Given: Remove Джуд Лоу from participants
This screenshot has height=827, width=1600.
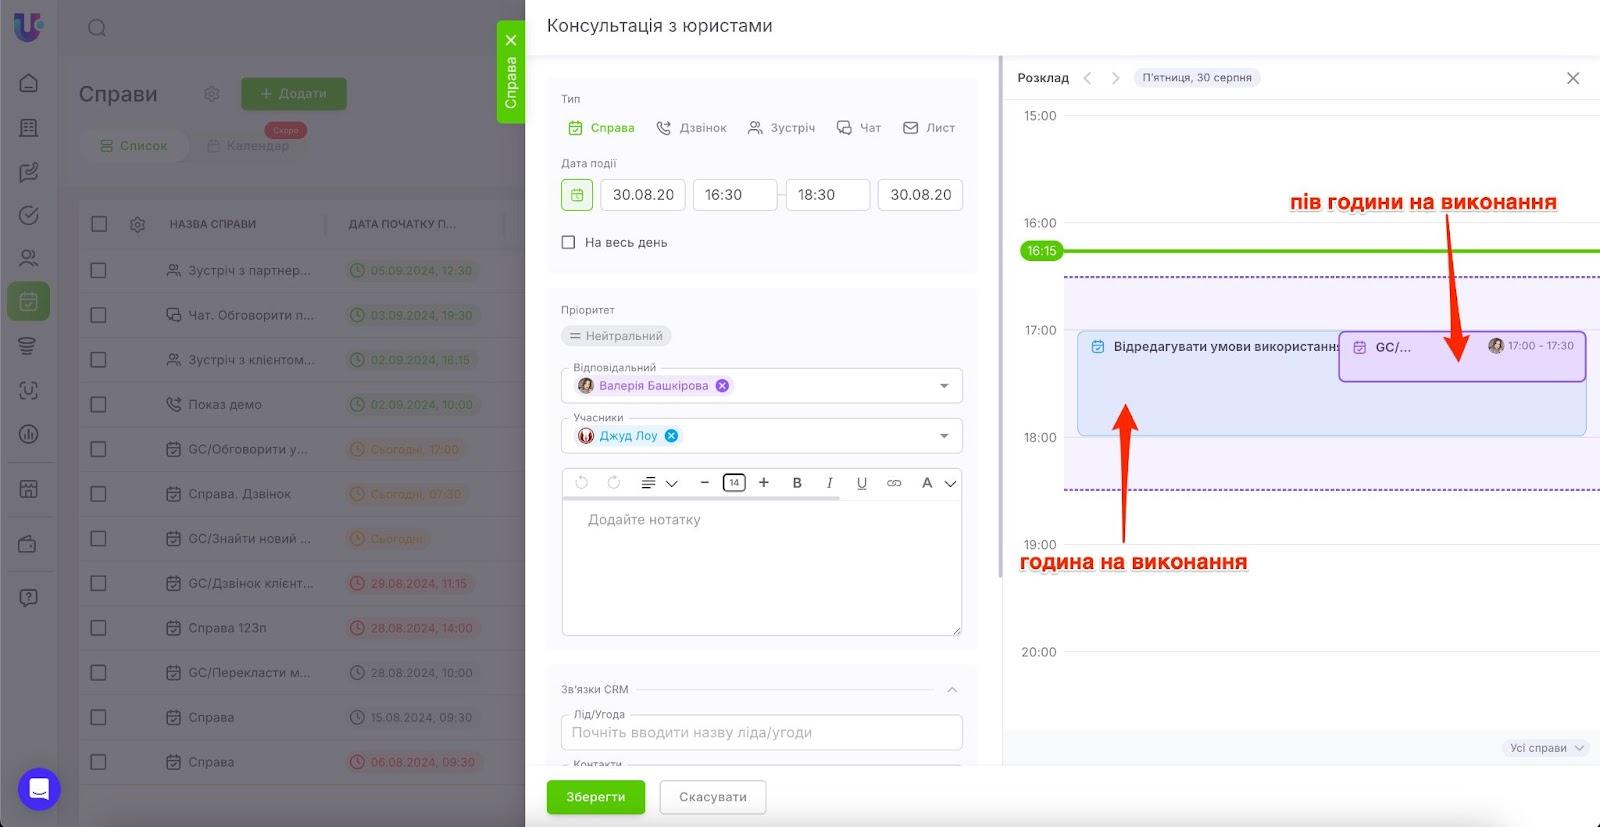Looking at the screenshot, I should pyautogui.click(x=671, y=436).
